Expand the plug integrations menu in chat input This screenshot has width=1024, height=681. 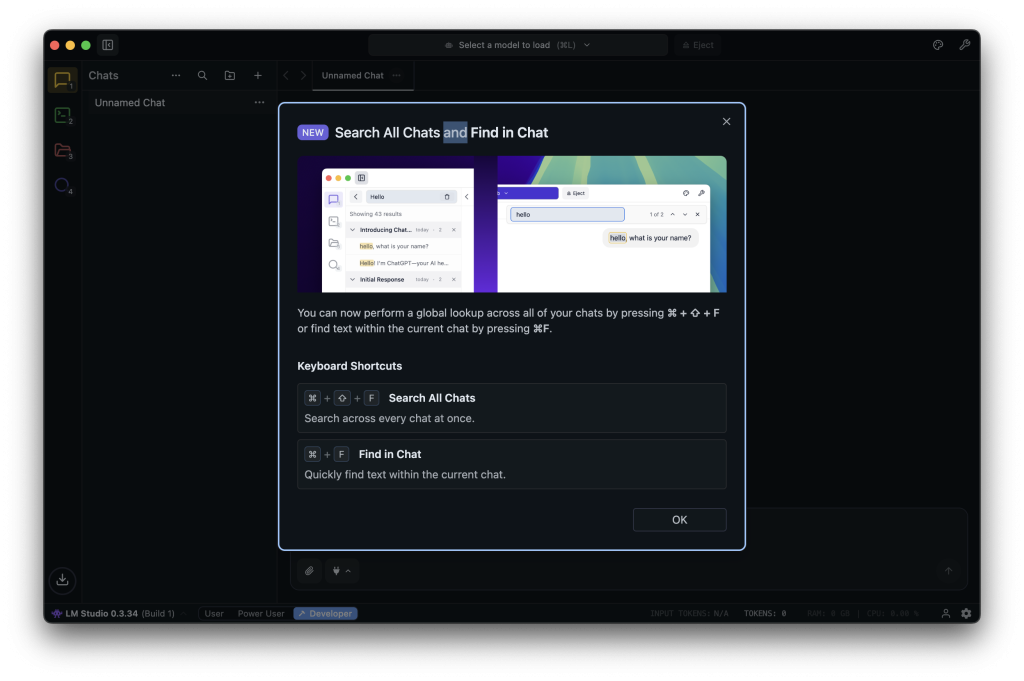click(x=341, y=571)
